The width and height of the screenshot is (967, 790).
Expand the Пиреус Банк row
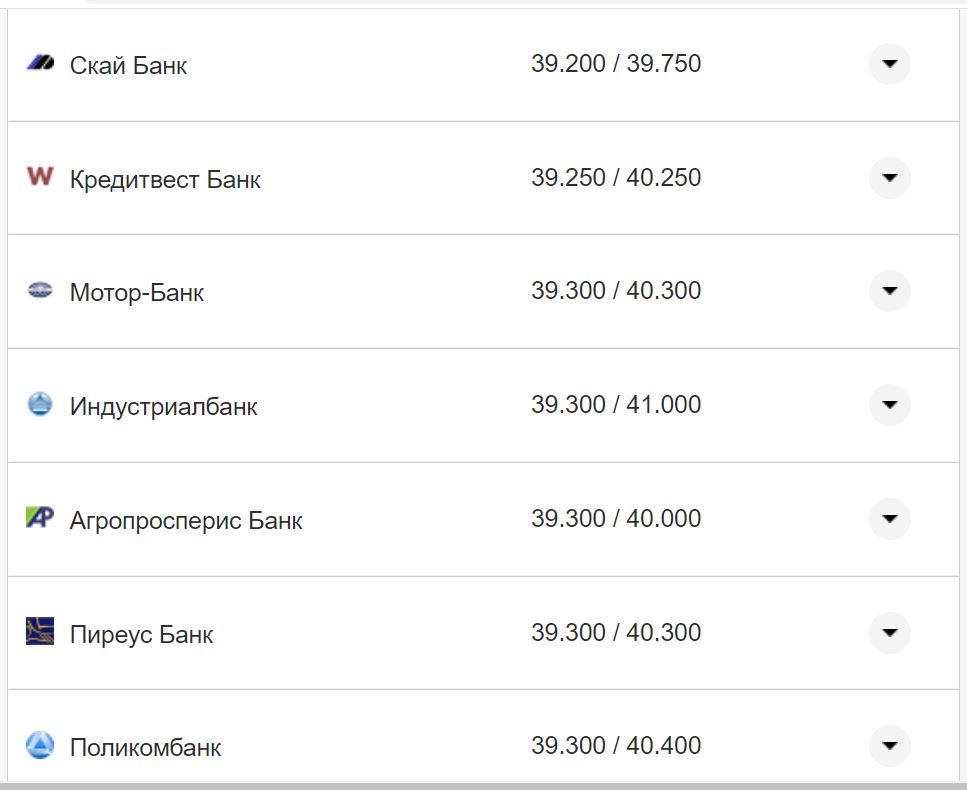click(x=889, y=632)
